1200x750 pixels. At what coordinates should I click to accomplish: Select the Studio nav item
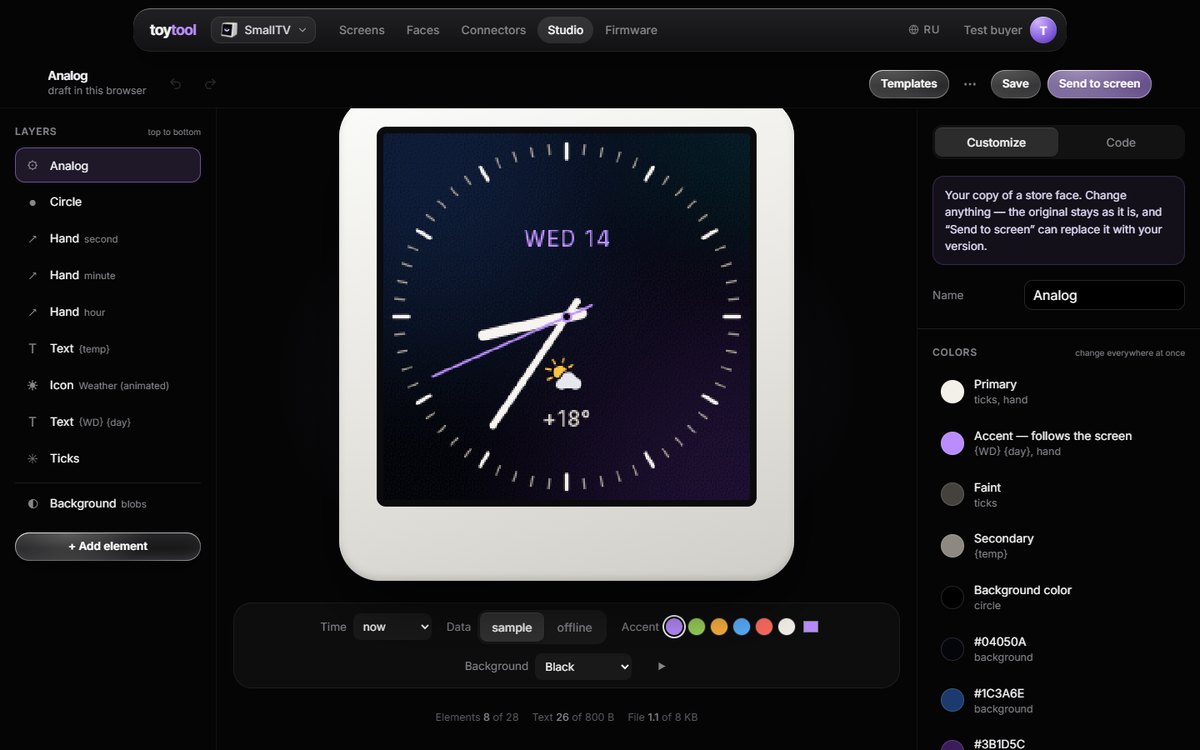pyautogui.click(x=565, y=30)
